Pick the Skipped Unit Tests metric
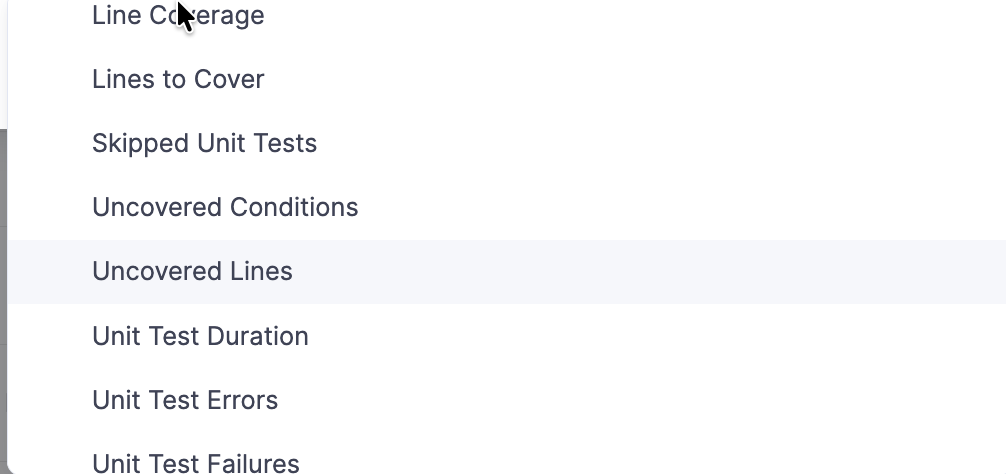Image resolution: width=1006 pixels, height=474 pixels. [204, 144]
